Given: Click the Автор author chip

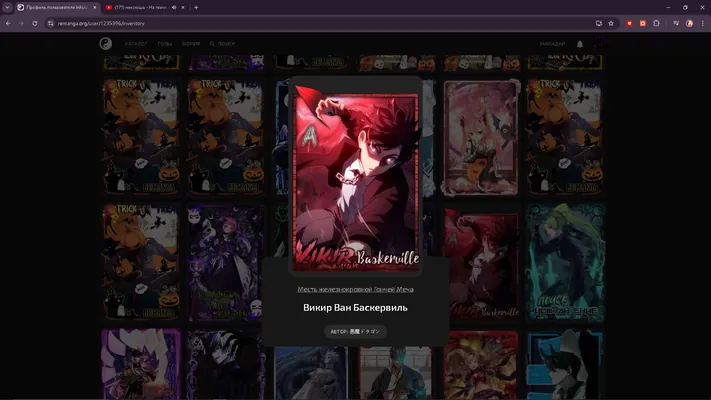Looking at the screenshot, I should (355, 332).
